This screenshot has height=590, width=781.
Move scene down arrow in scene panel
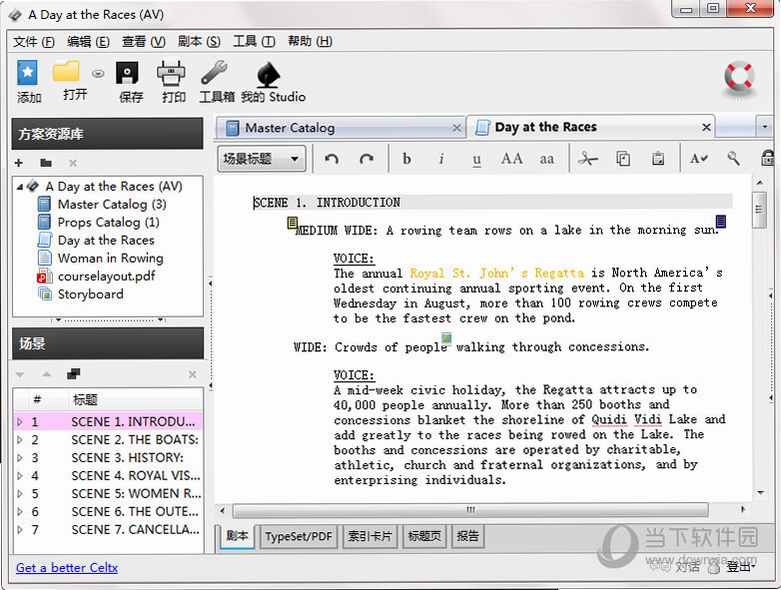[x=20, y=374]
